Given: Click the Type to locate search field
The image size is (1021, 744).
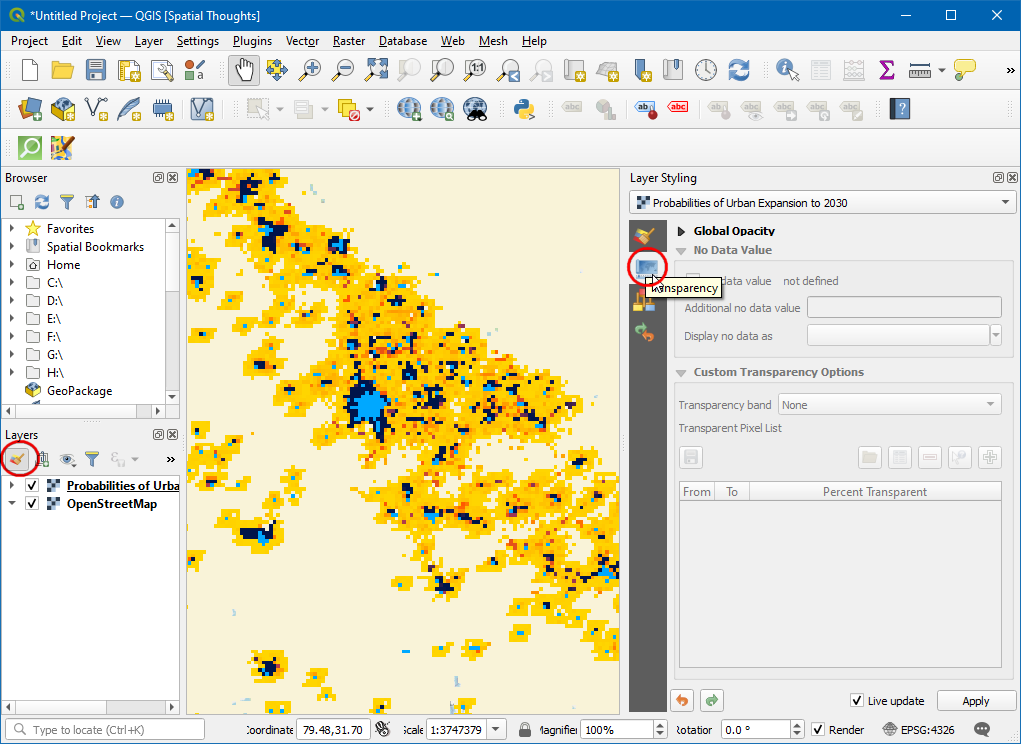Looking at the screenshot, I should pos(105,730).
